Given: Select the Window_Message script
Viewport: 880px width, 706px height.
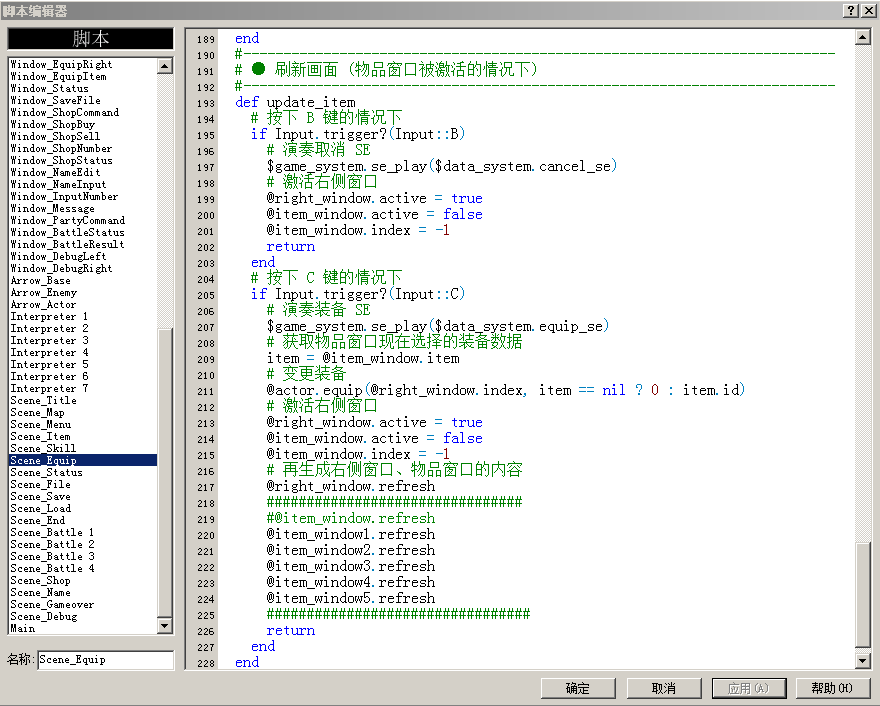Looking at the screenshot, I should click(x=82, y=208).
